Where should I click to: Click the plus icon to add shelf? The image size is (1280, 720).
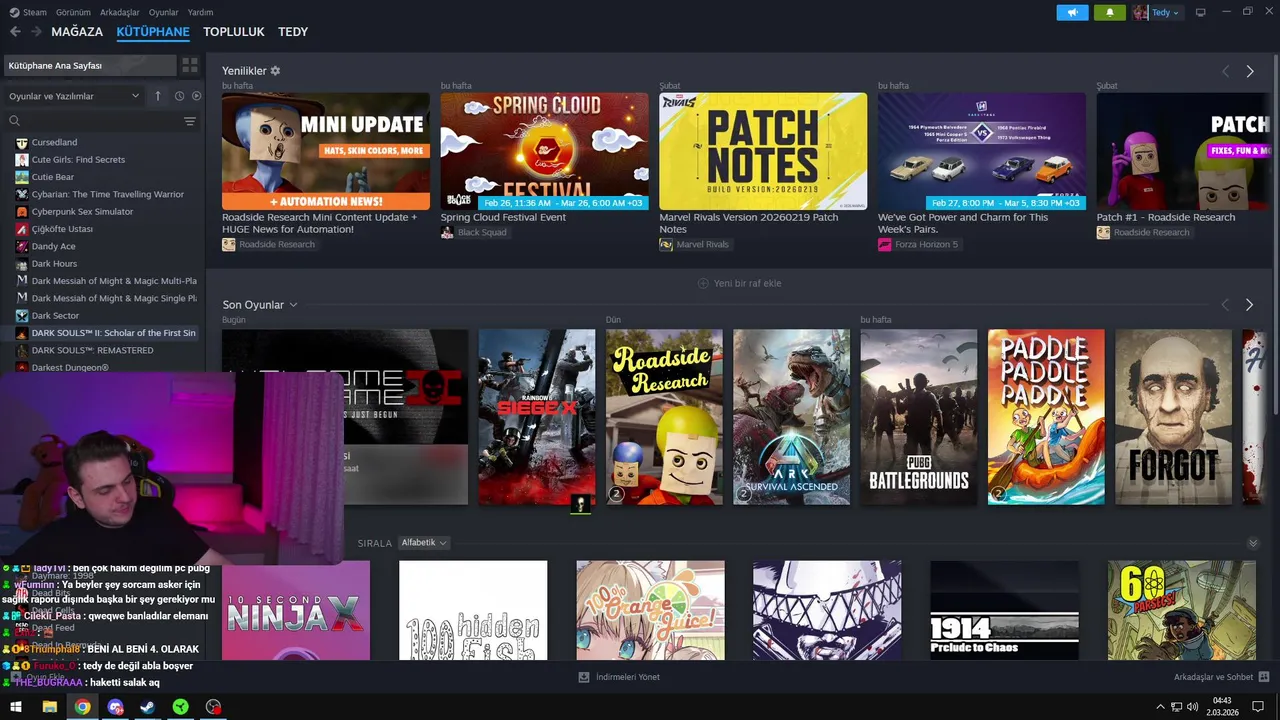point(703,284)
